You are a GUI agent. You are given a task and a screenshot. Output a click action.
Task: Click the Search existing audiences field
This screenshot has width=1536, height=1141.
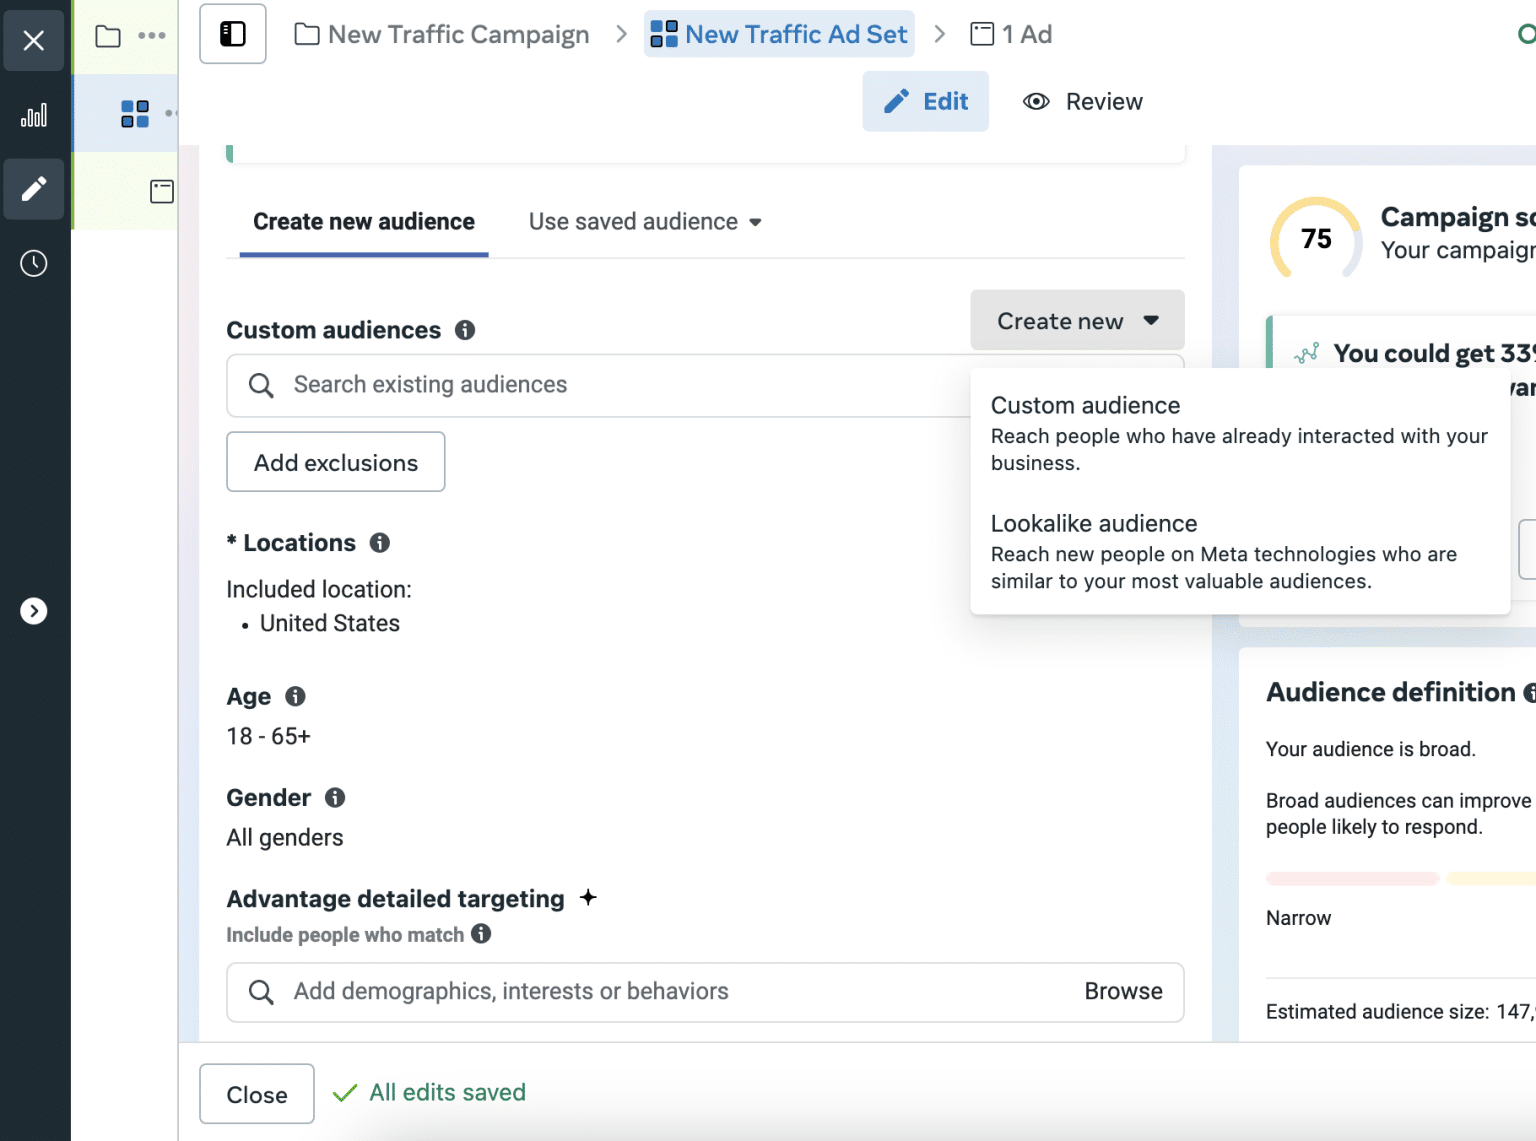[600, 385]
